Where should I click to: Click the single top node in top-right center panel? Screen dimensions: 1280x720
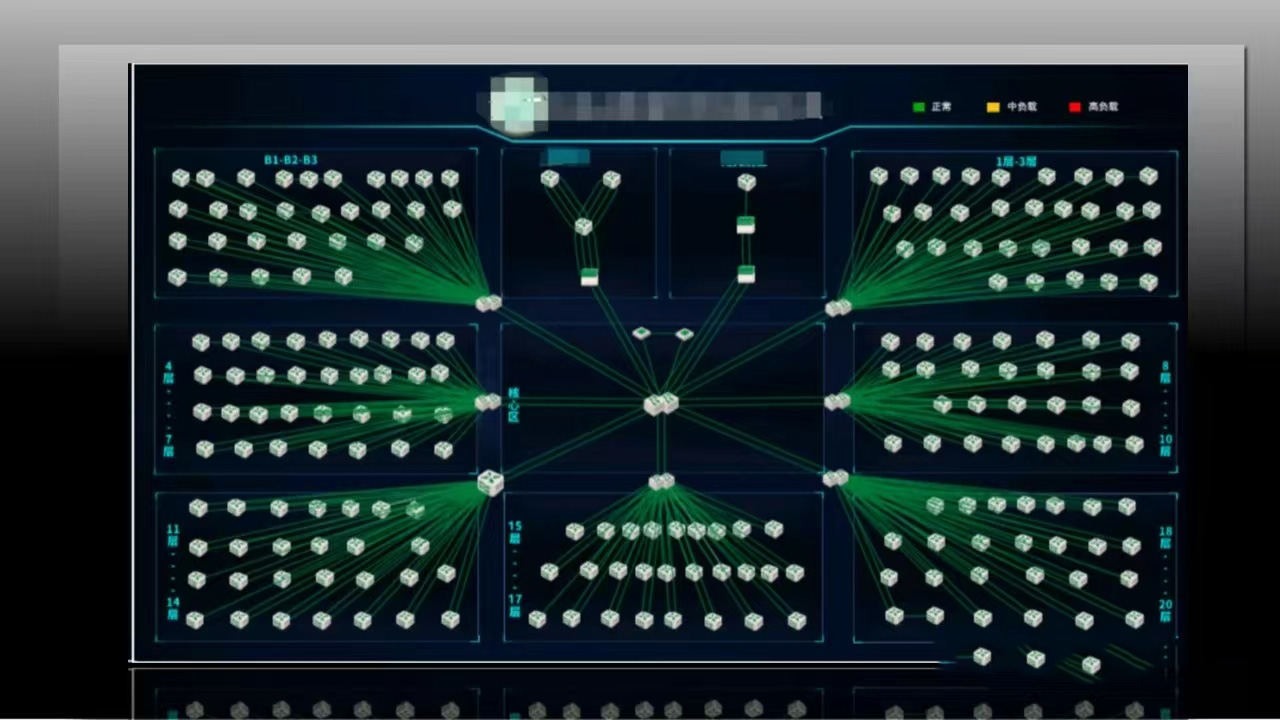[x=746, y=182]
